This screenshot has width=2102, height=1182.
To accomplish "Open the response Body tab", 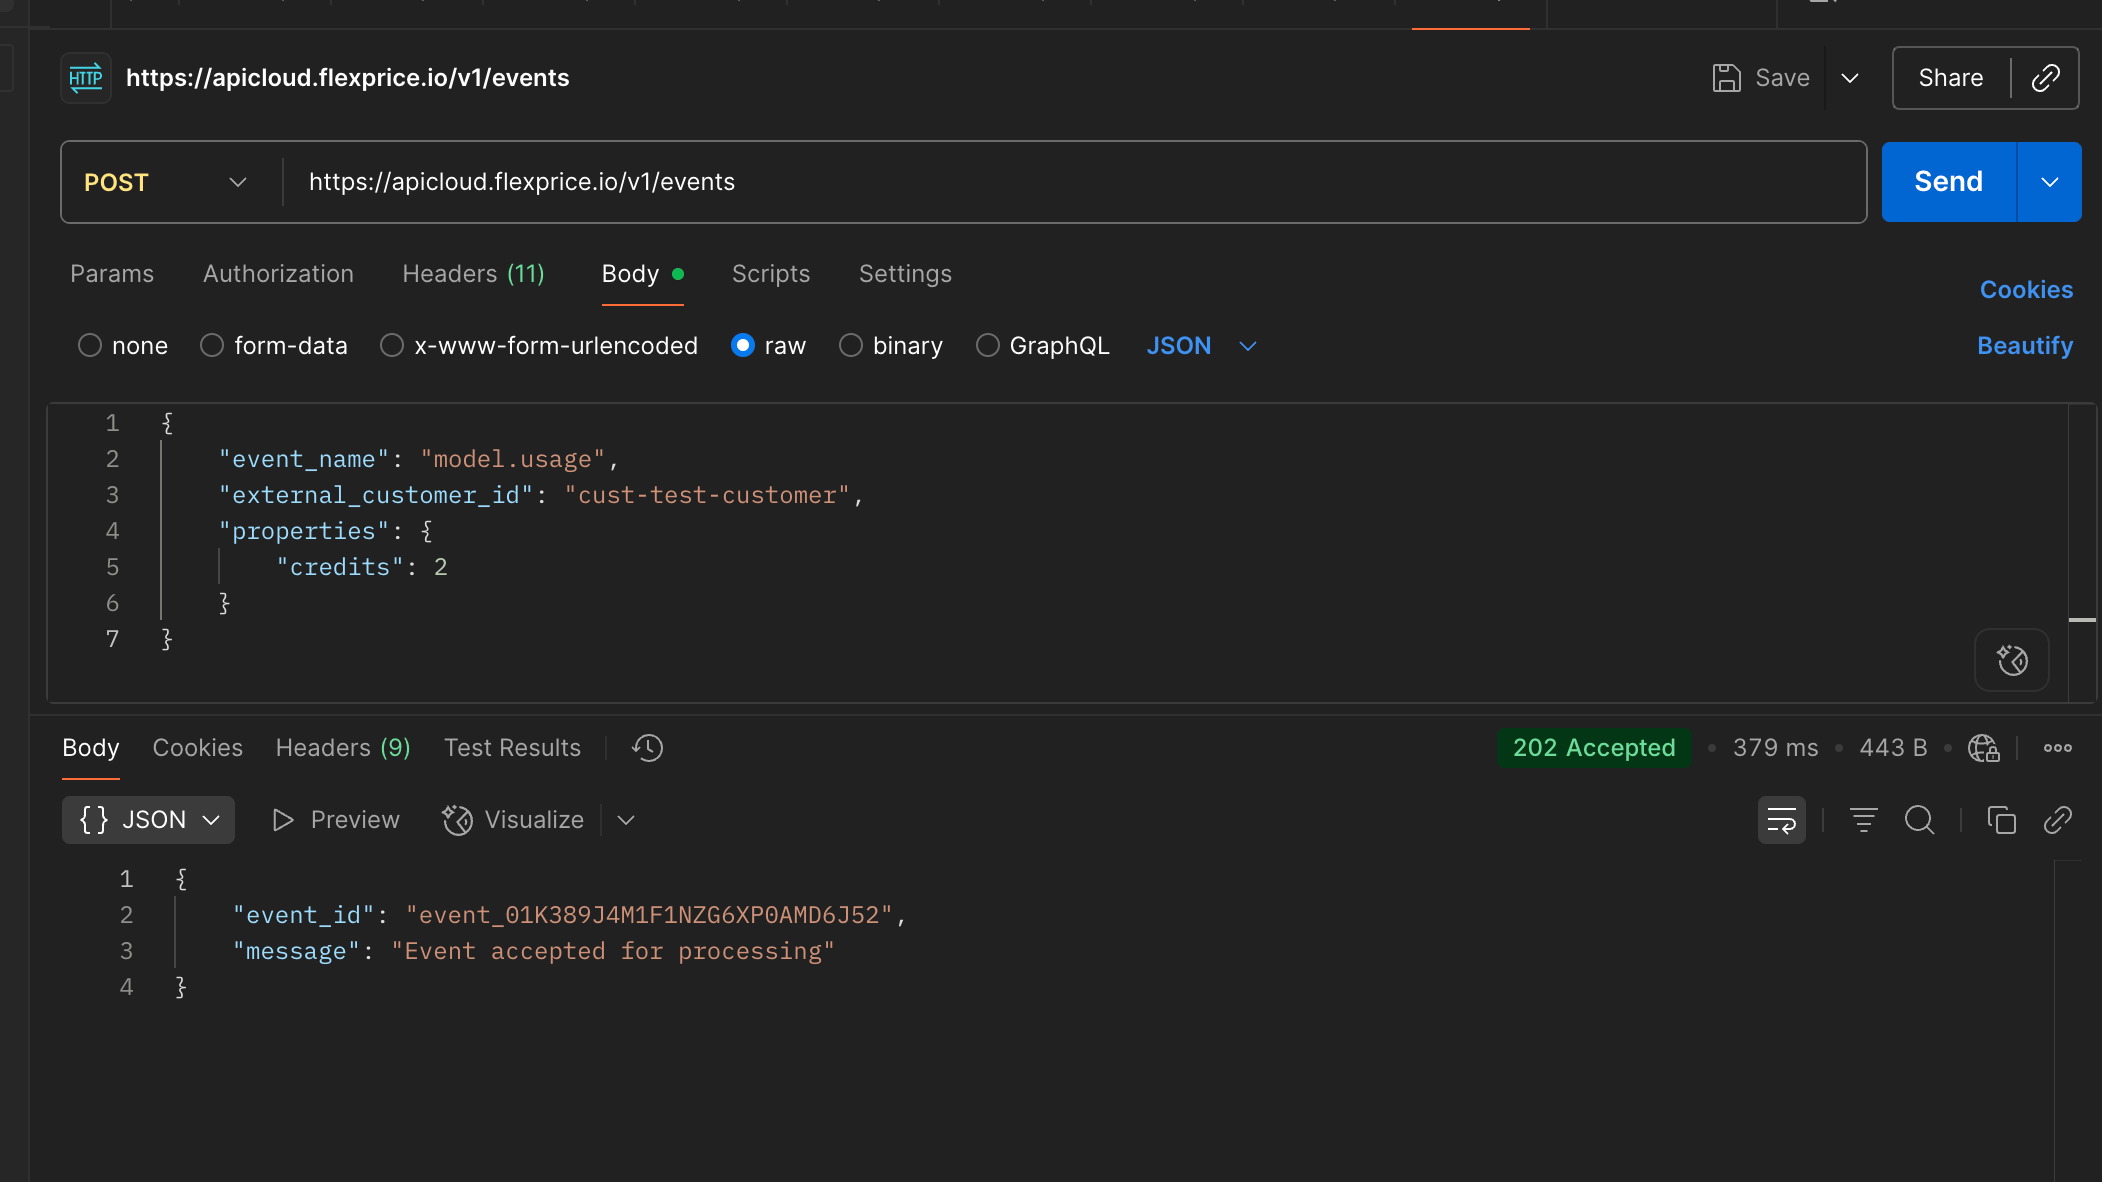I will (90, 748).
